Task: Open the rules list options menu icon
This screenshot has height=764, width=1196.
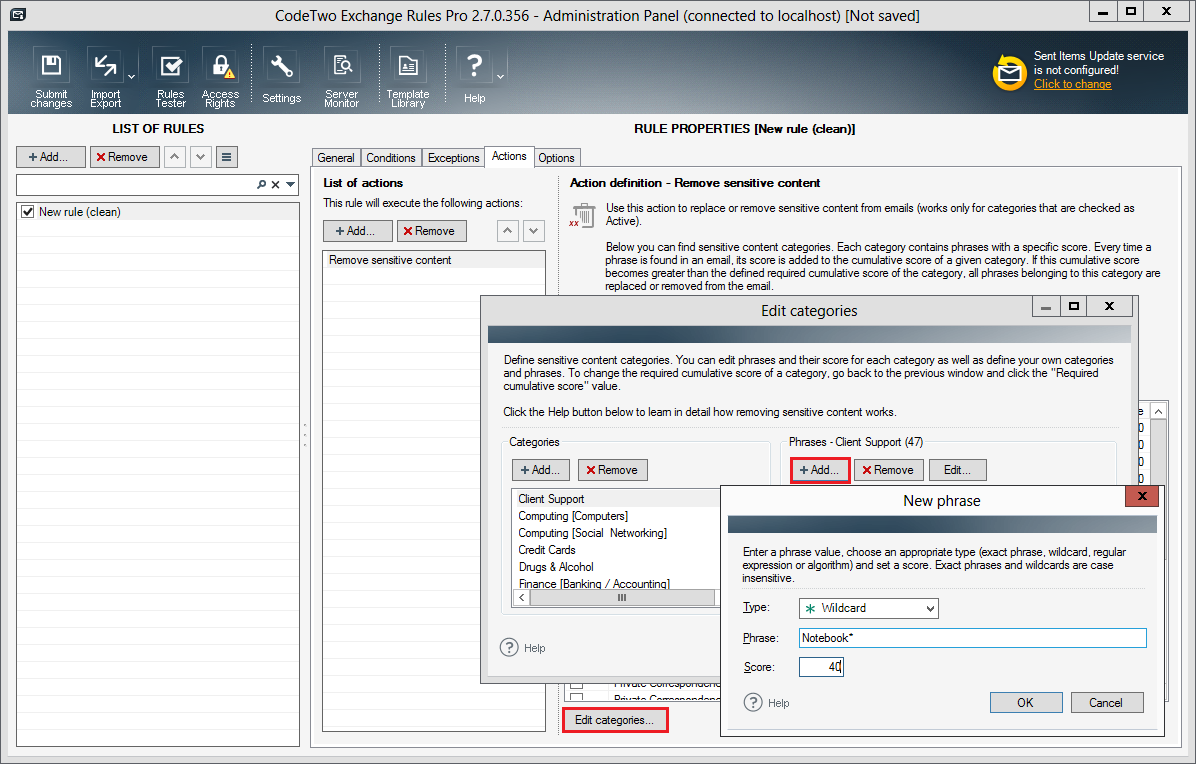Action: pos(227,157)
